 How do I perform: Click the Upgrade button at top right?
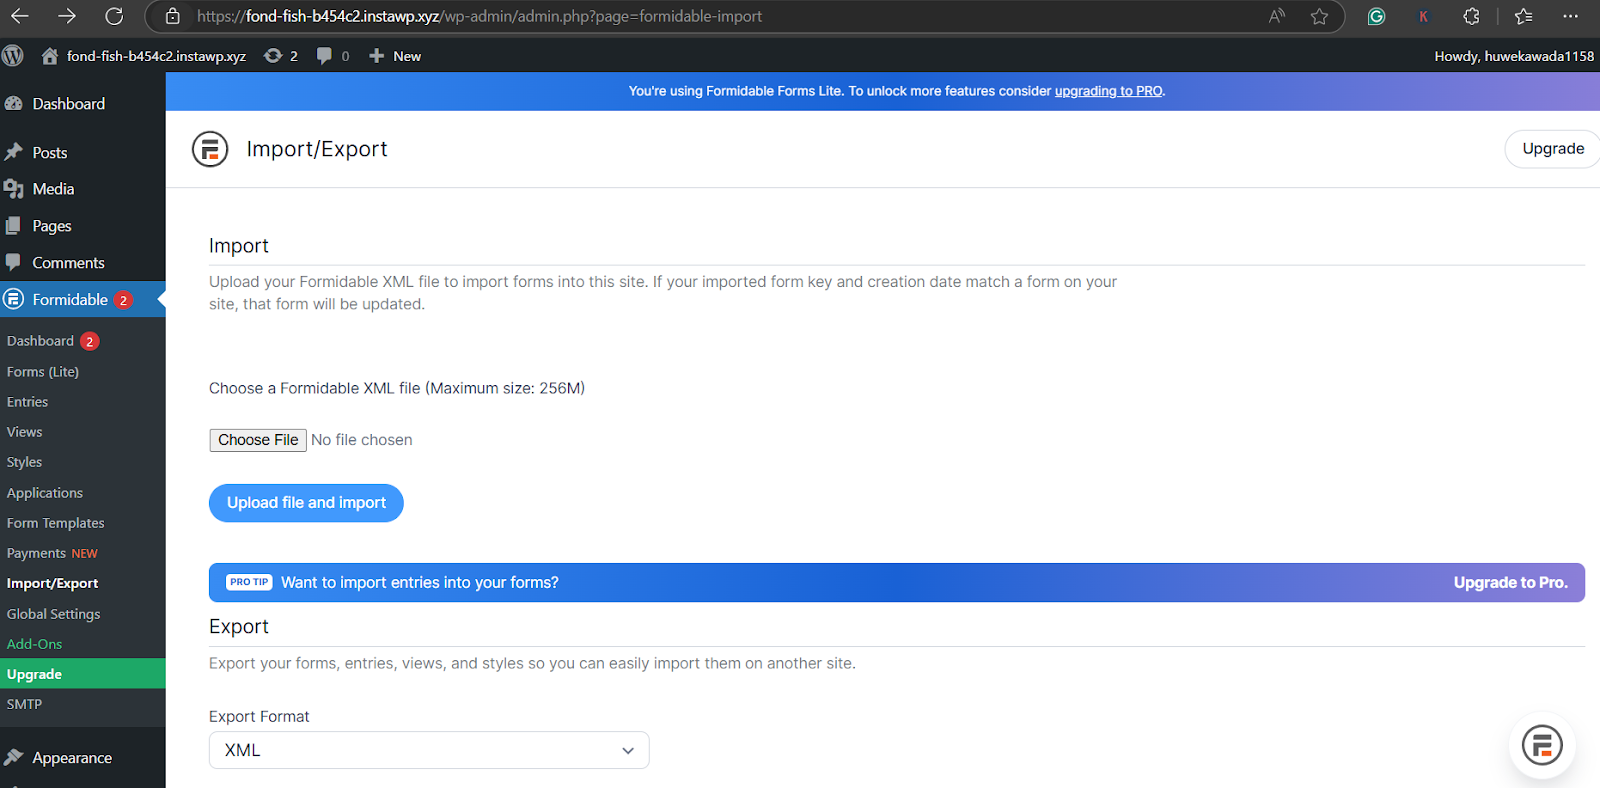(x=1552, y=149)
